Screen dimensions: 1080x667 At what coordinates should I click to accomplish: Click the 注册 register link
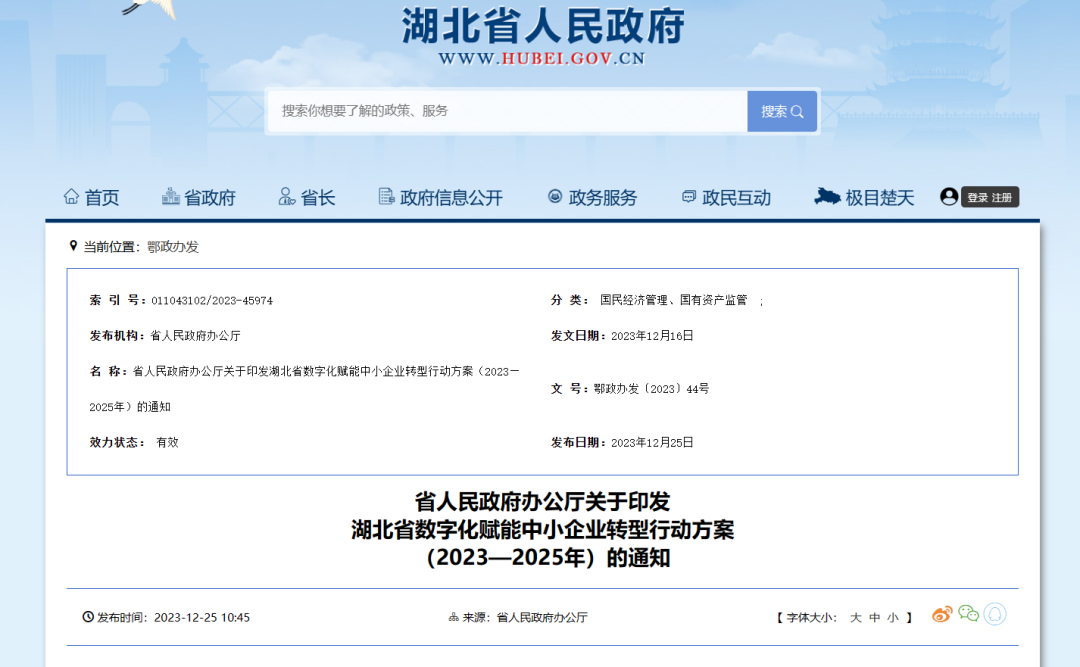(x=1002, y=198)
